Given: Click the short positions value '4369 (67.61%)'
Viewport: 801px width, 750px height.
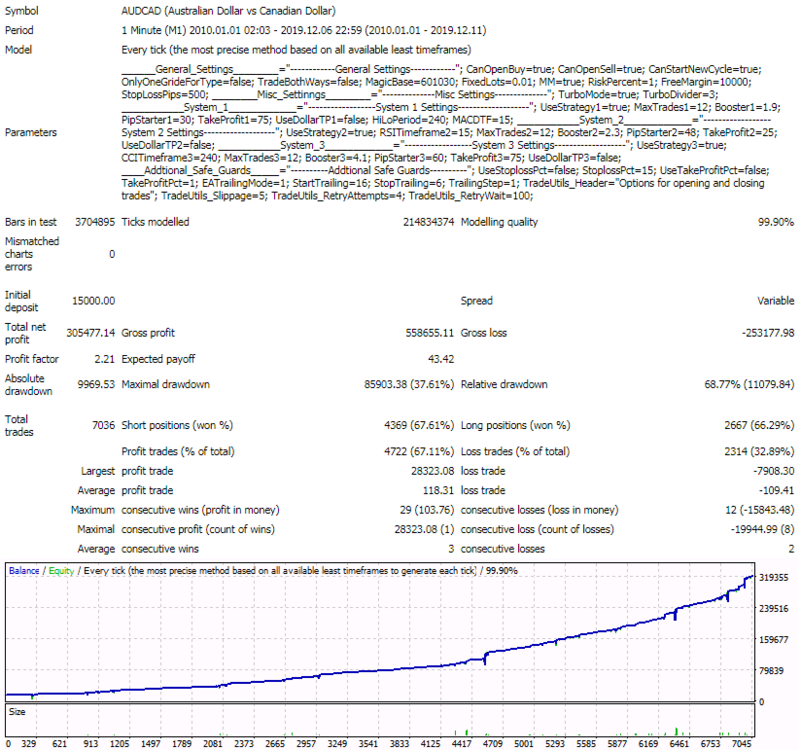Looking at the screenshot, I should pos(419,425).
